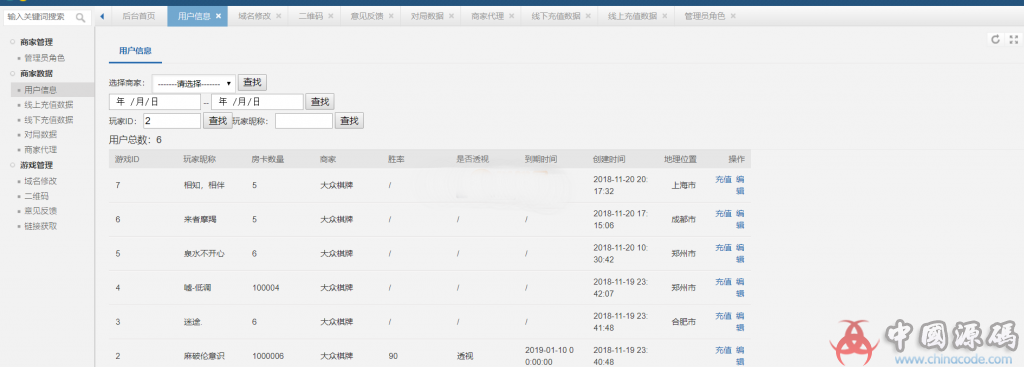Close the 商家代理 tab with its X
The image size is (1024, 367).
511,16
